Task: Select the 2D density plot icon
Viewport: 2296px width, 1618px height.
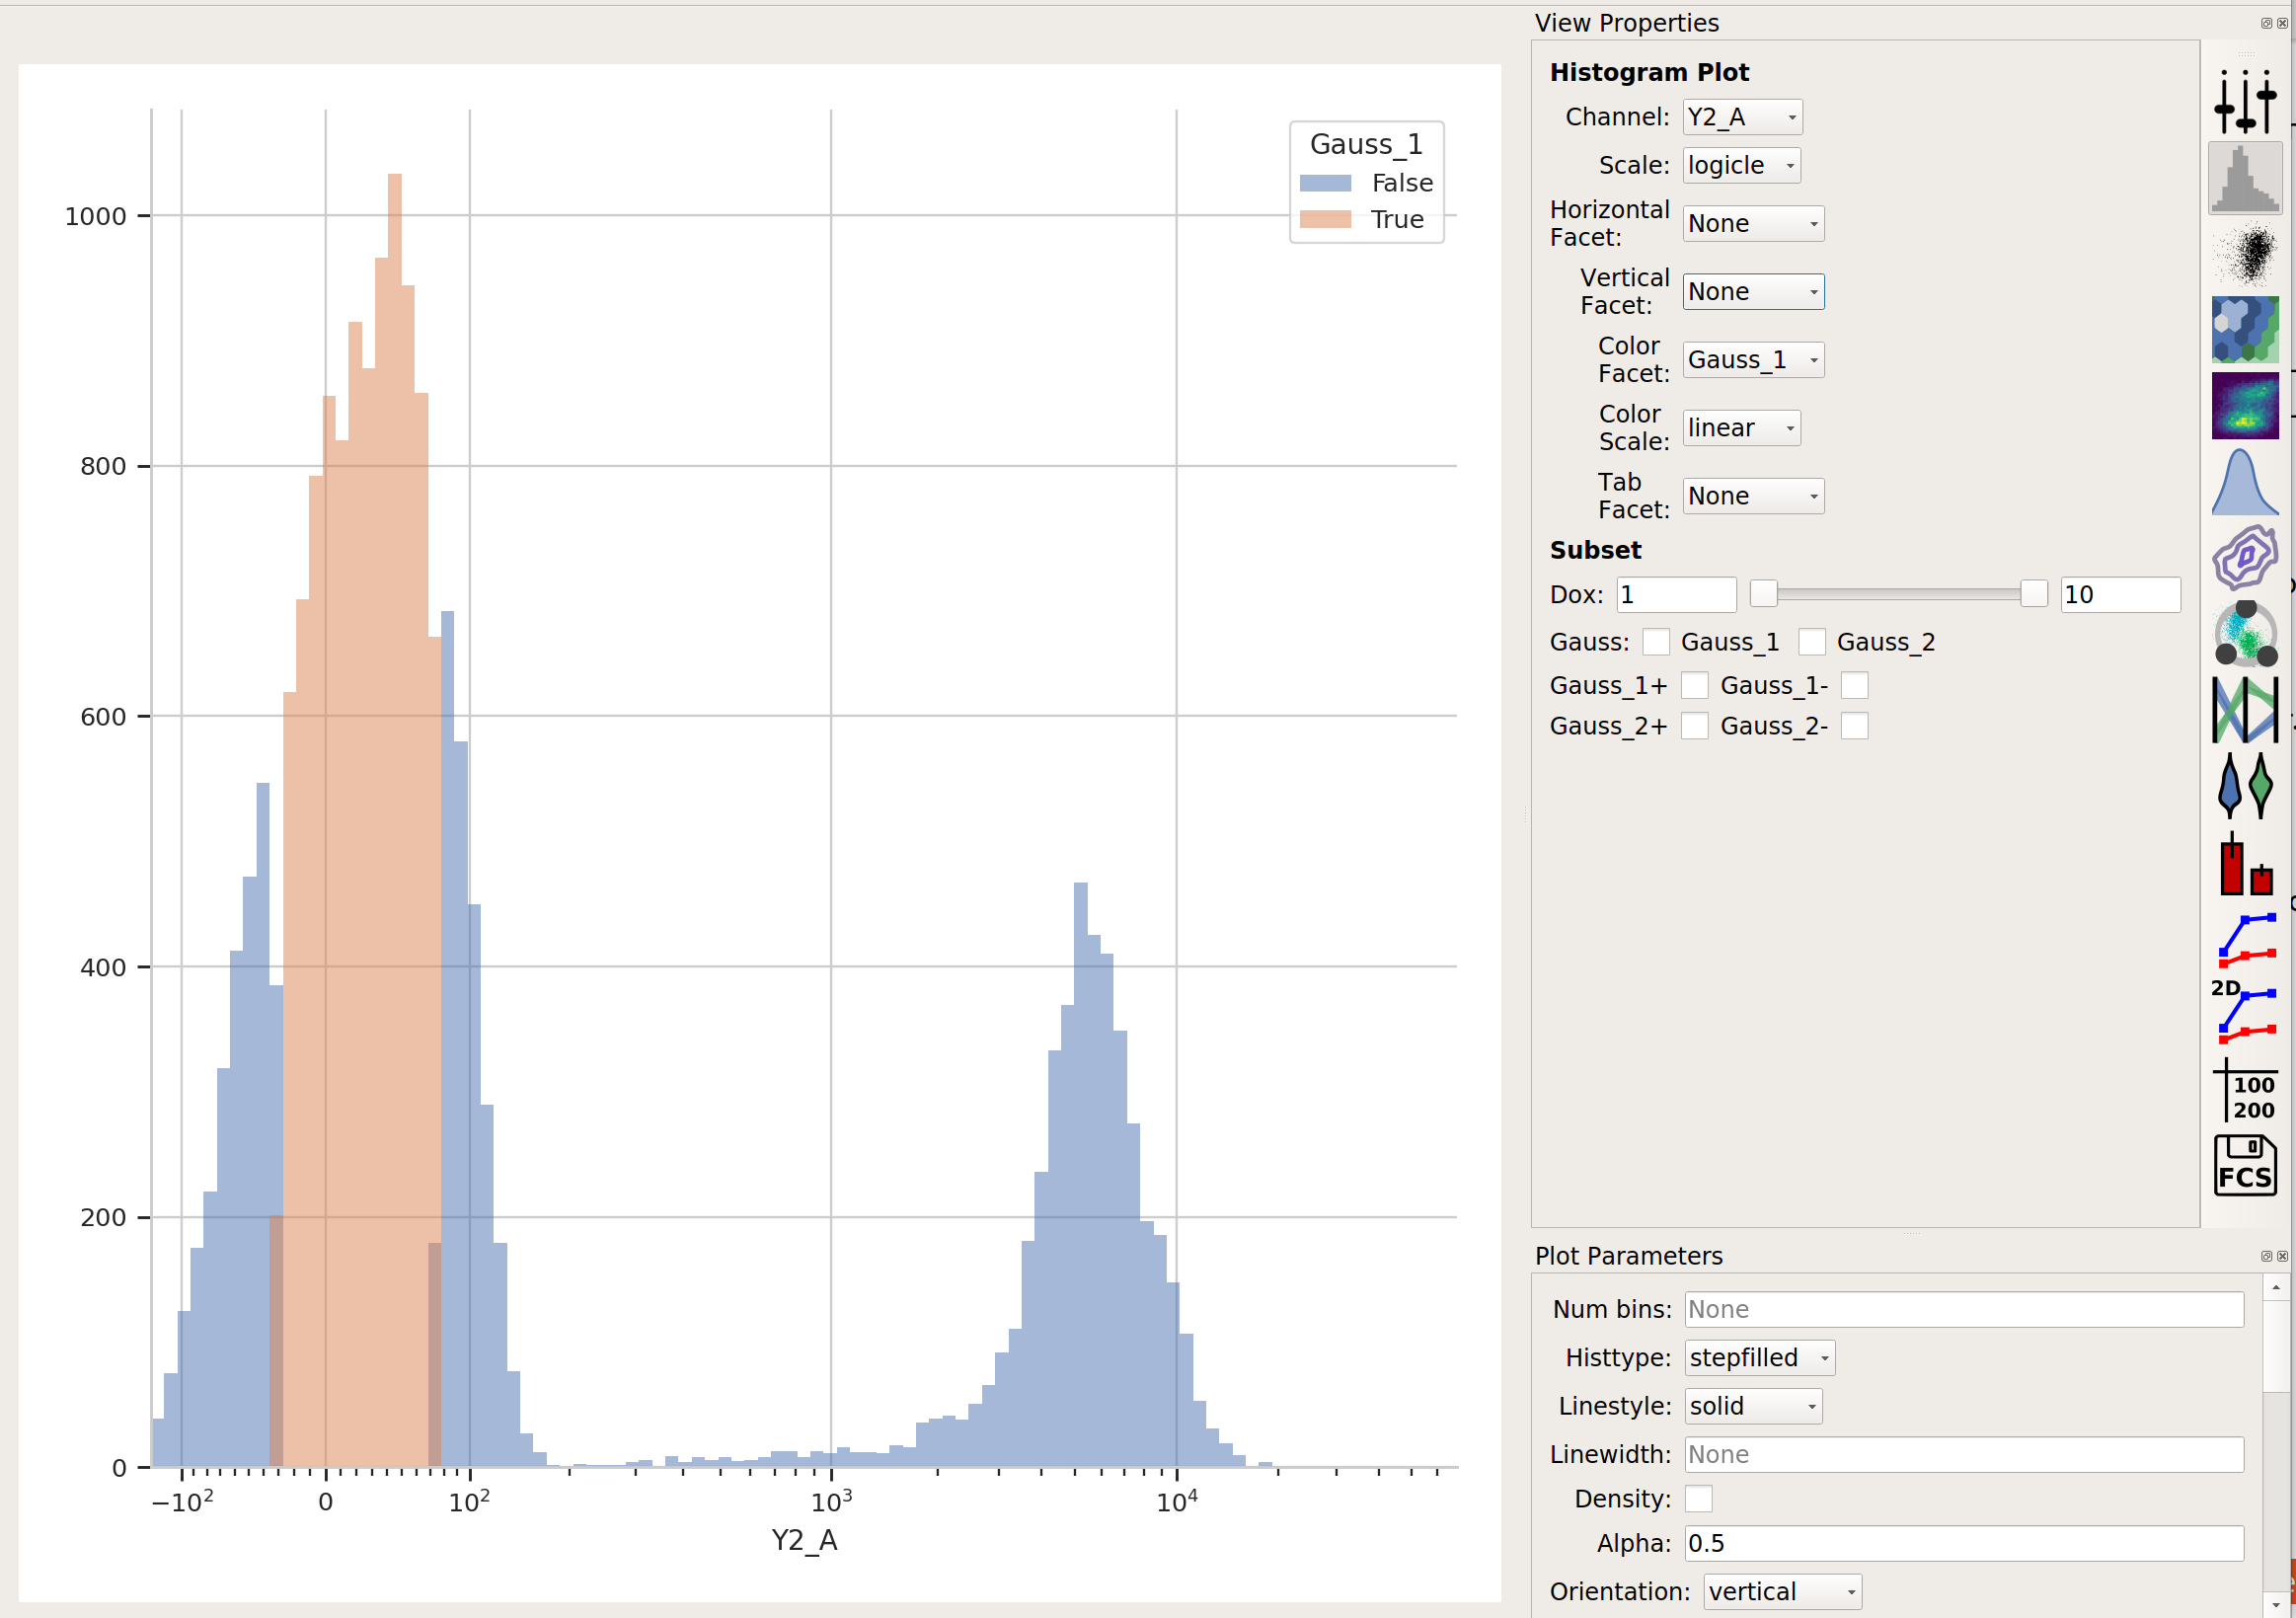Action: (2245, 405)
